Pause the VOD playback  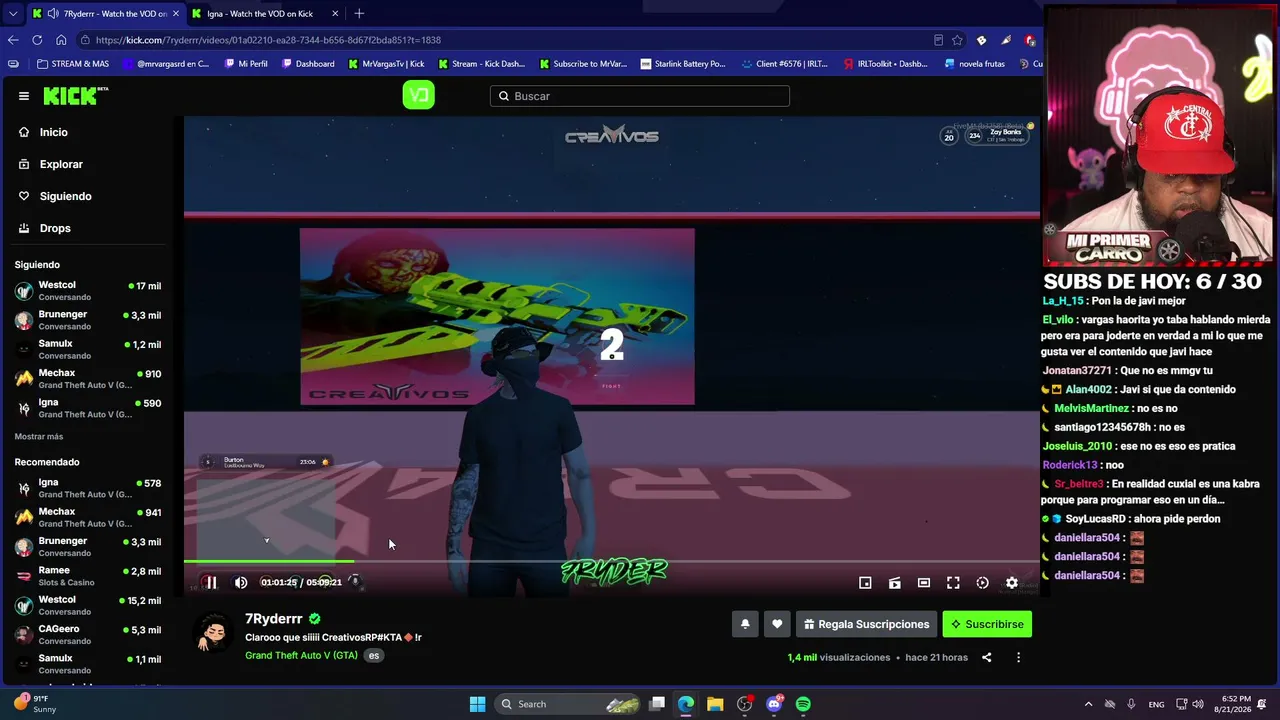[x=211, y=582]
